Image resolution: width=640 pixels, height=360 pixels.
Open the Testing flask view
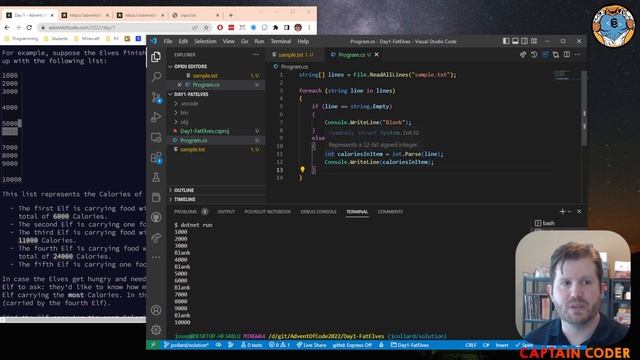click(x=156, y=177)
